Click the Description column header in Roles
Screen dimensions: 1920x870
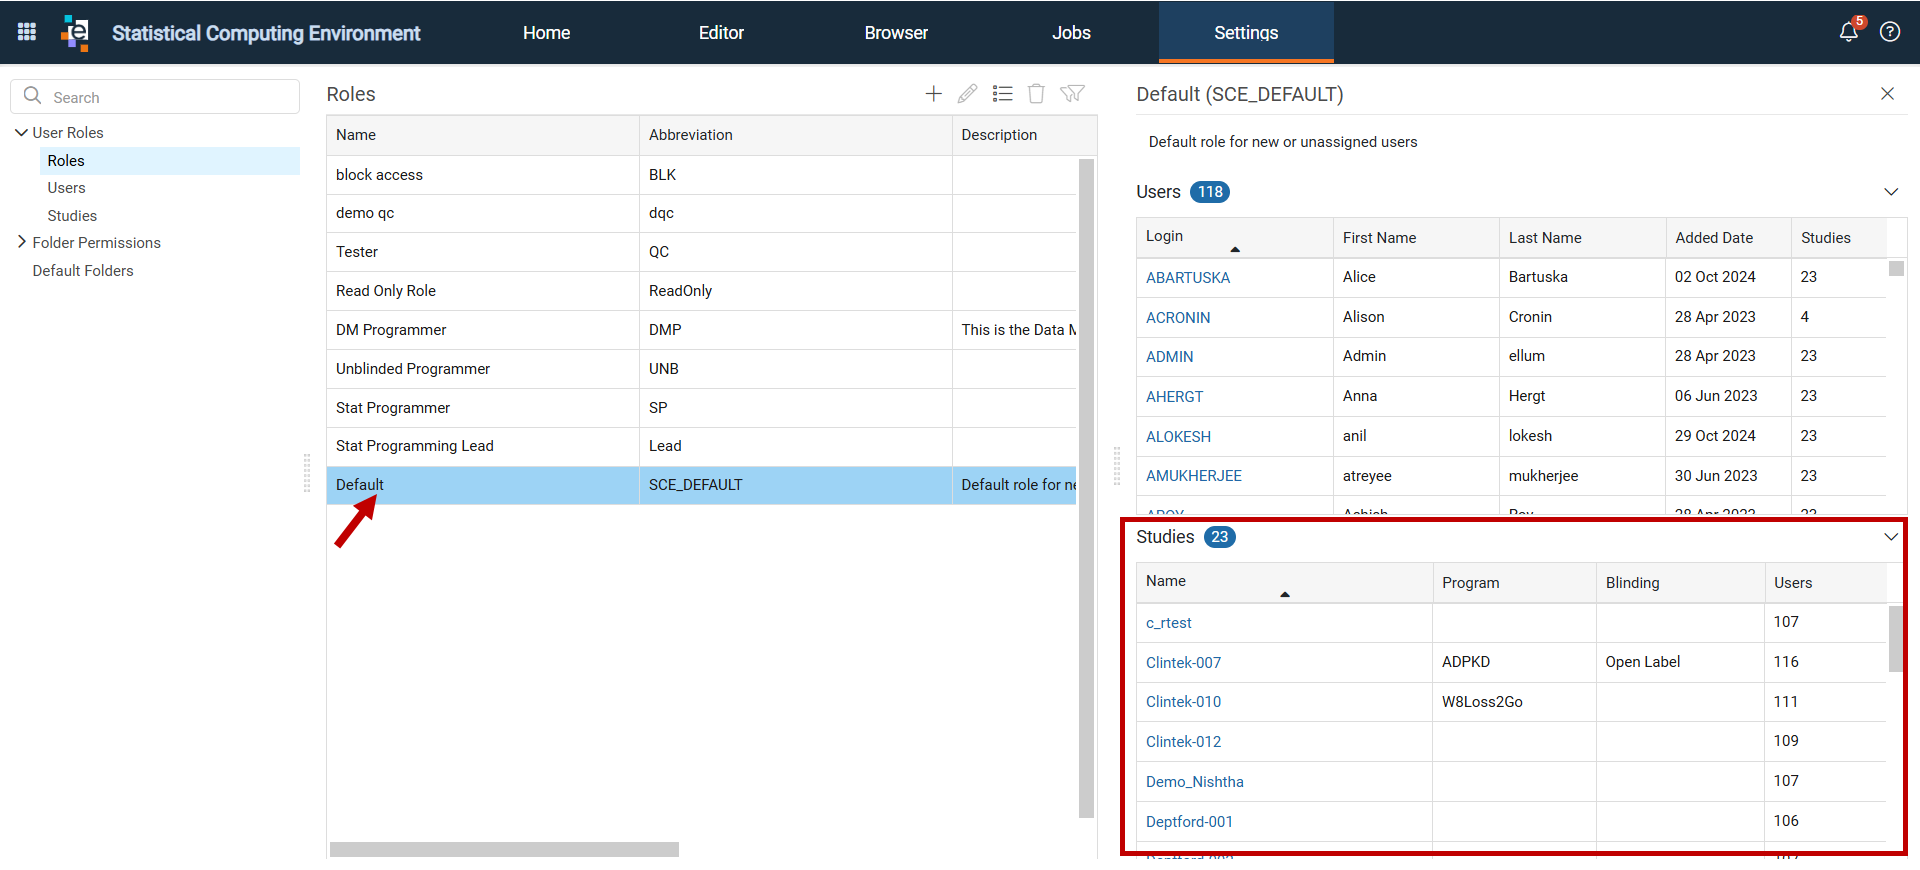[x=1024, y=135]
